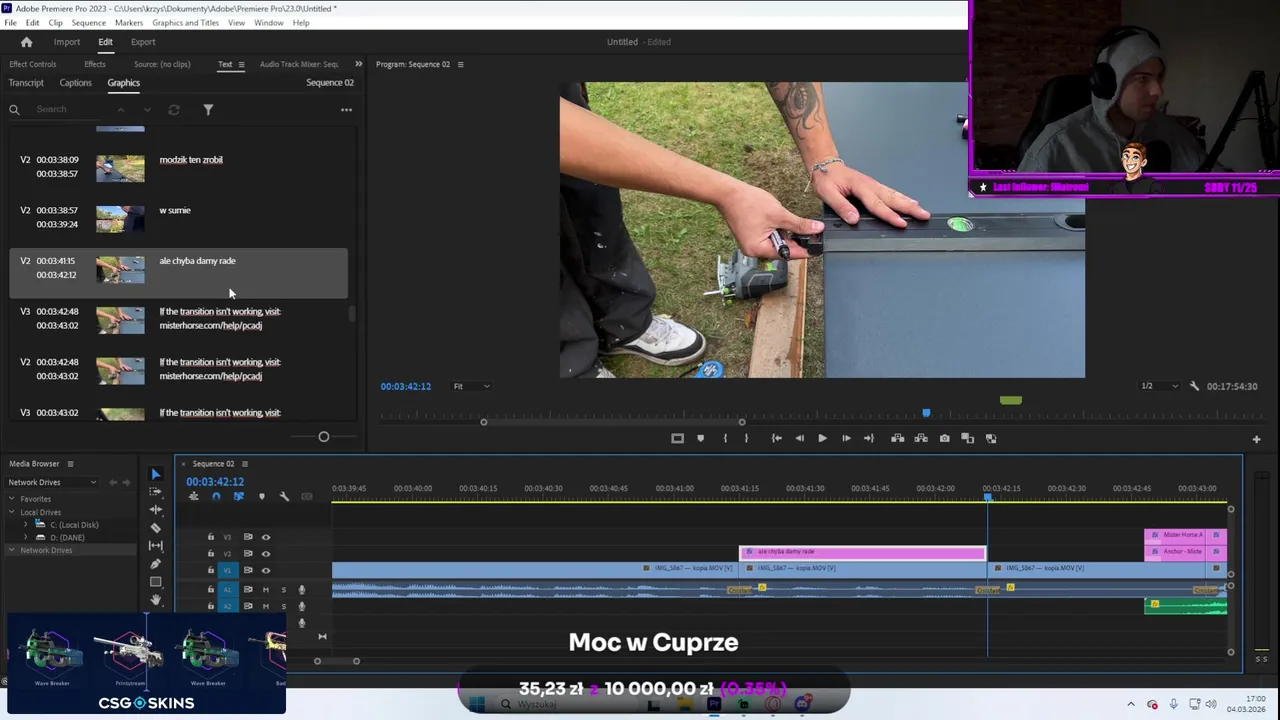
Task: Click the Extract button in Program monitor
Action: coord(920,438)
